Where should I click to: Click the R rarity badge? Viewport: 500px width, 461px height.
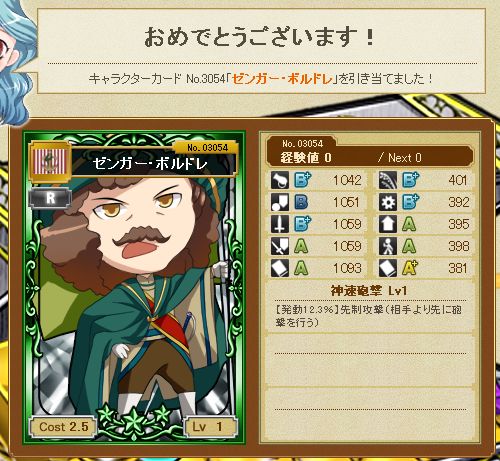click(x=50, y=198)
